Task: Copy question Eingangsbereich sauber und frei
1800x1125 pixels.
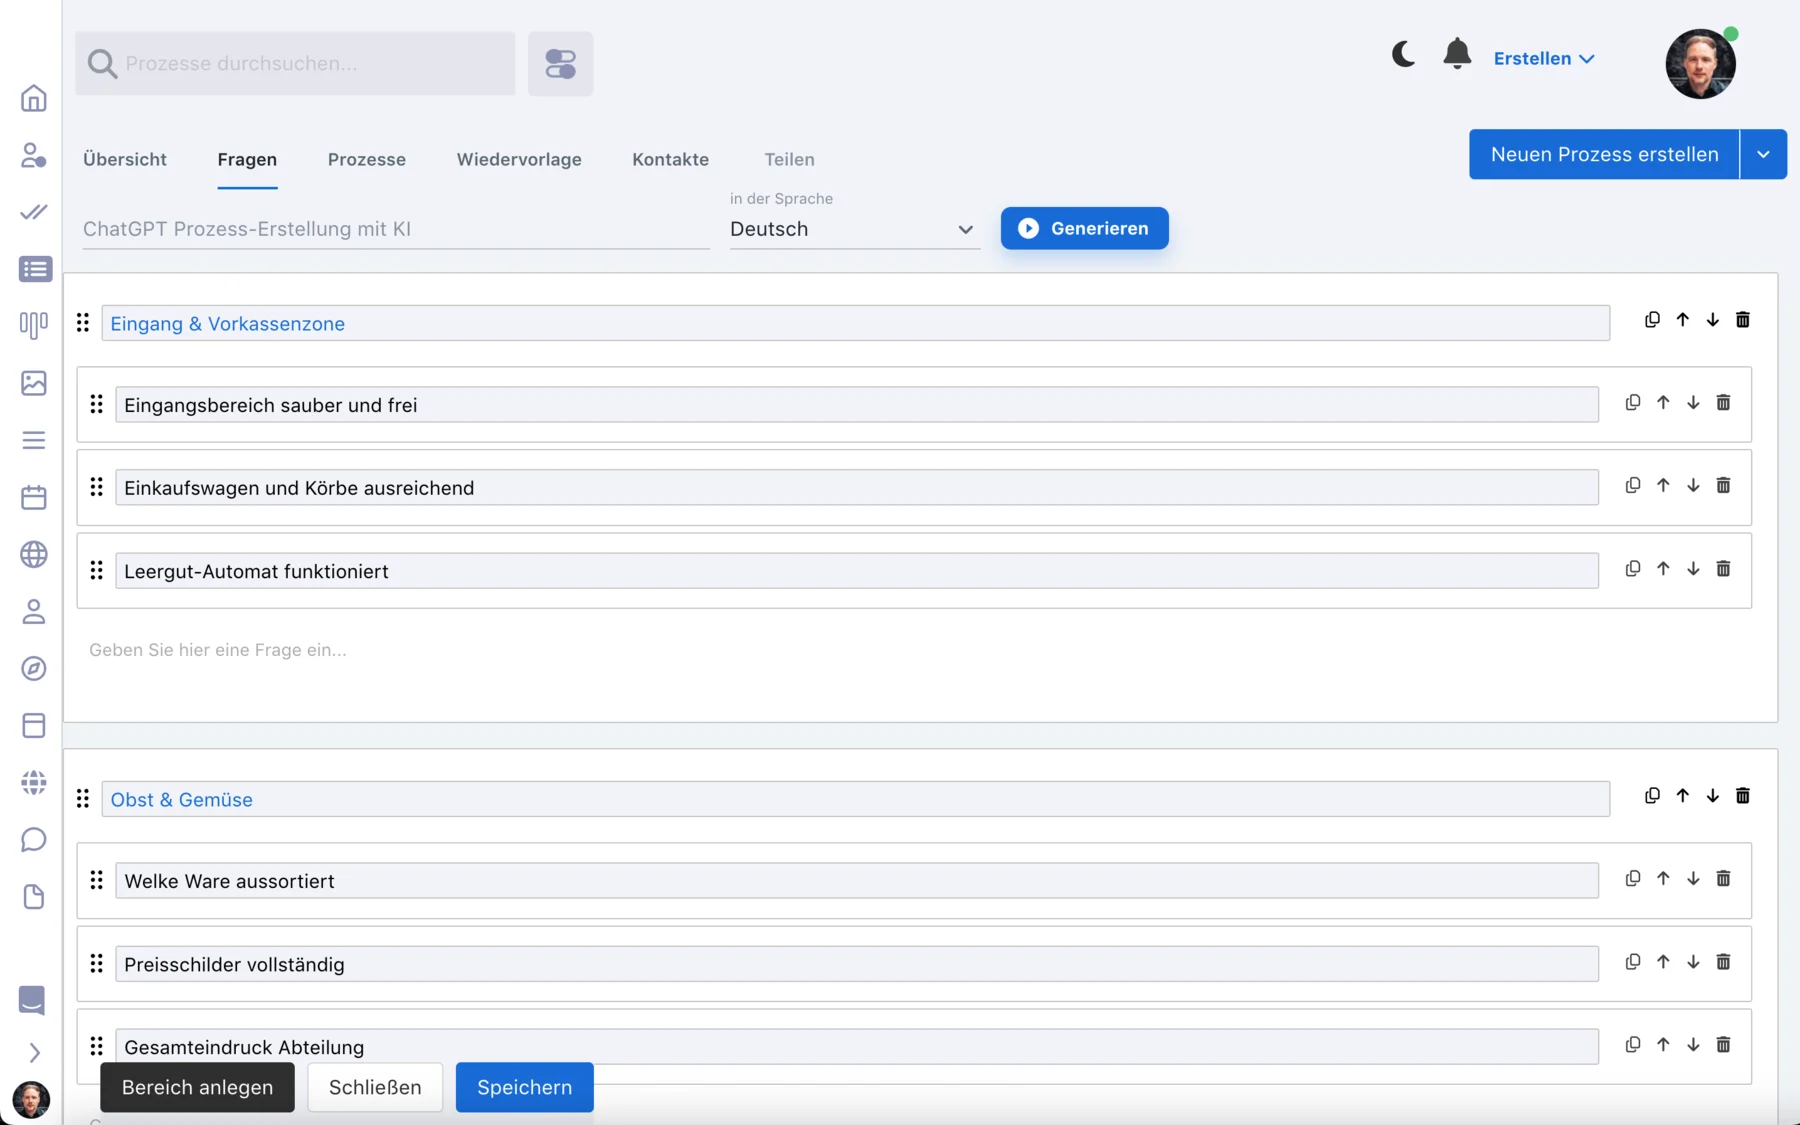Action: tap(1633, 402)
